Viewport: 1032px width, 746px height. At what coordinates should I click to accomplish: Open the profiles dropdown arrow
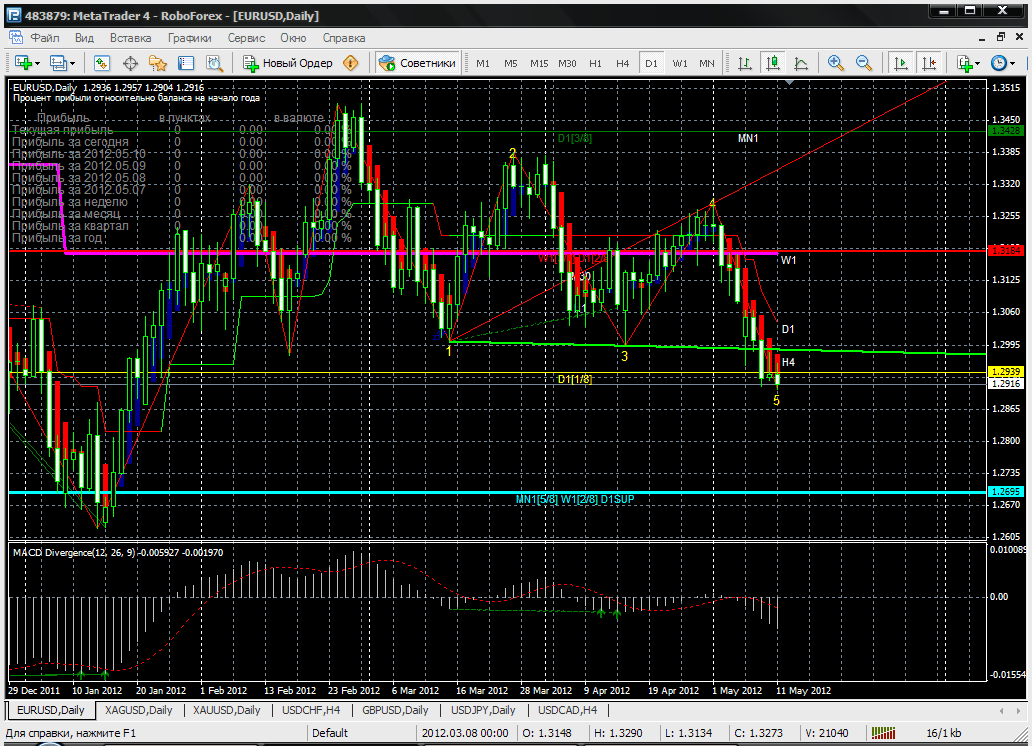pyautogui.click(x=73, y=63)
